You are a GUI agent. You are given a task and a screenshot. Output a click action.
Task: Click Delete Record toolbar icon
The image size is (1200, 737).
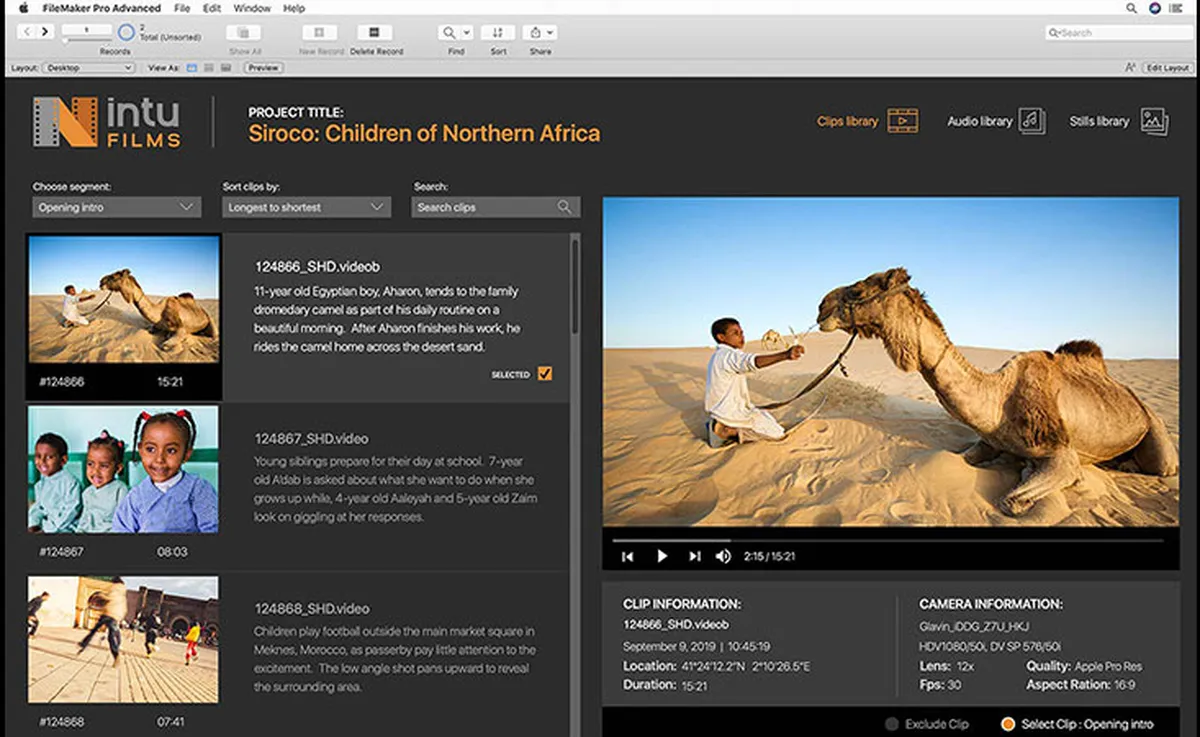(375, 33)
